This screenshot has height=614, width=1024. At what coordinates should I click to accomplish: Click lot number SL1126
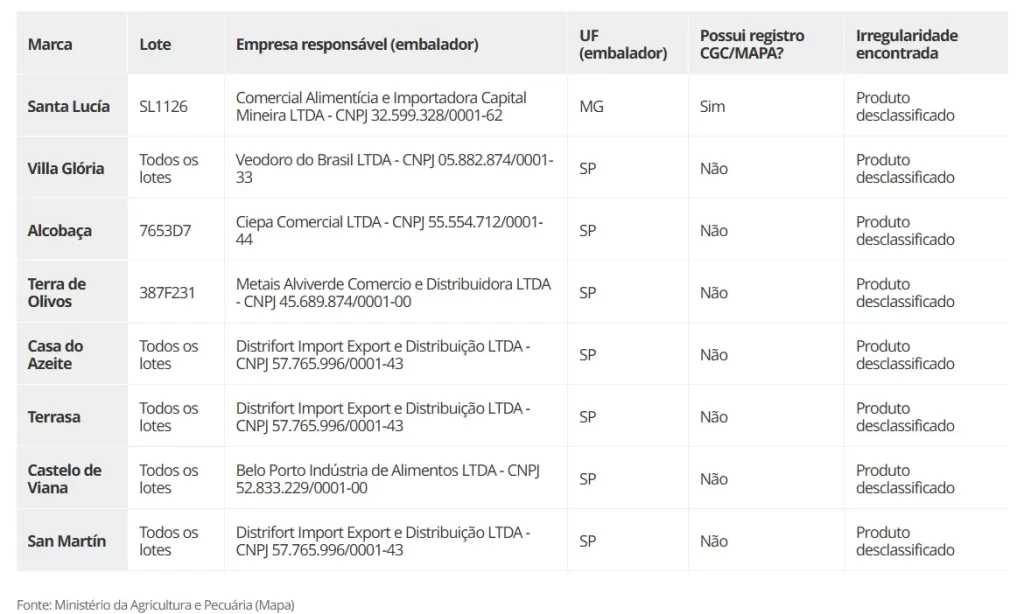[x=164, y=106]
